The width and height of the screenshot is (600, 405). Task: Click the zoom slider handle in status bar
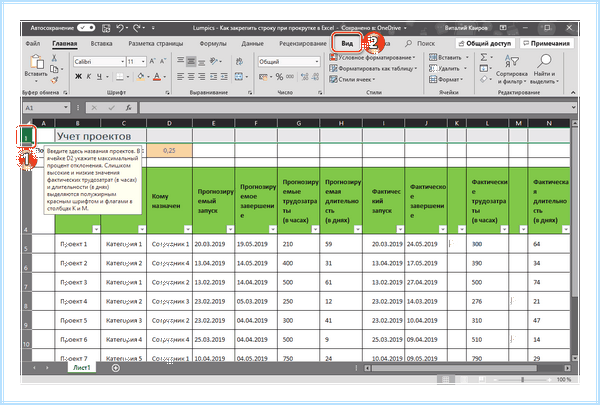(x=522, y=379)
